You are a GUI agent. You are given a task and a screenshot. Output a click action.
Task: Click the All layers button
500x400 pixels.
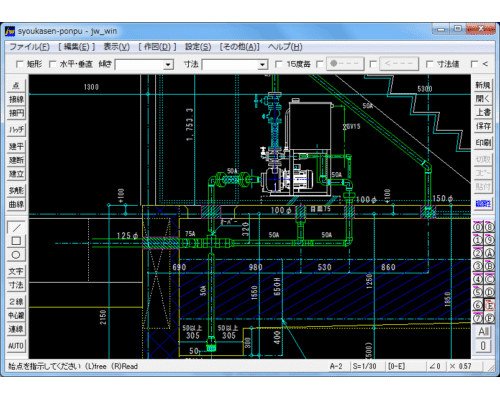point(483,331)
